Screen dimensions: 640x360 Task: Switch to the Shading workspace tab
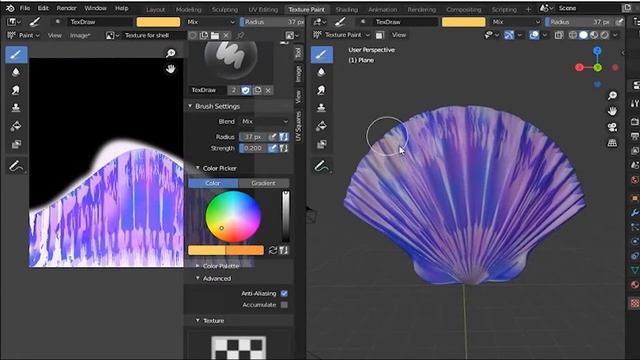pos(347,9)
